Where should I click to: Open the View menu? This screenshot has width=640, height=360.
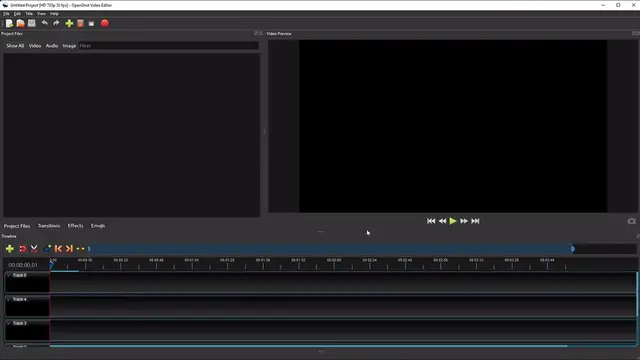(41, 13)
